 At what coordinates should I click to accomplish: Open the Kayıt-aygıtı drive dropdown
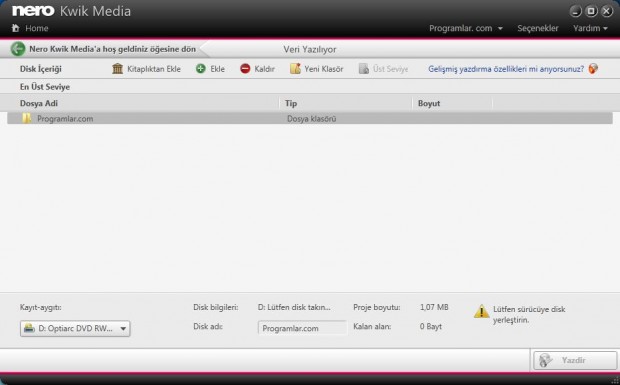point(75,328)
